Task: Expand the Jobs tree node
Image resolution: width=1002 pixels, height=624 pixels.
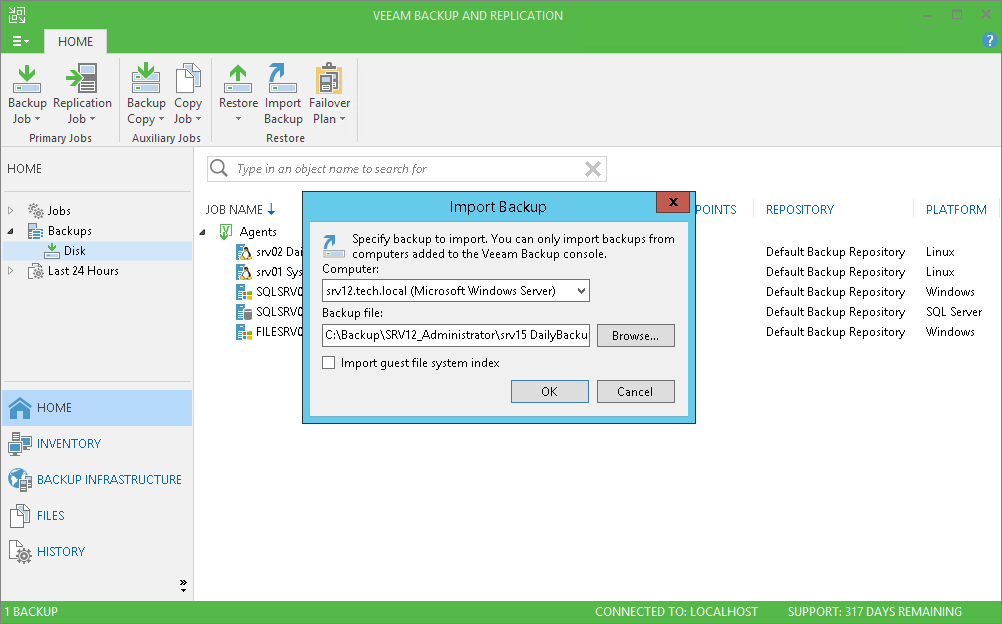Action: click(x=11, y=210)
